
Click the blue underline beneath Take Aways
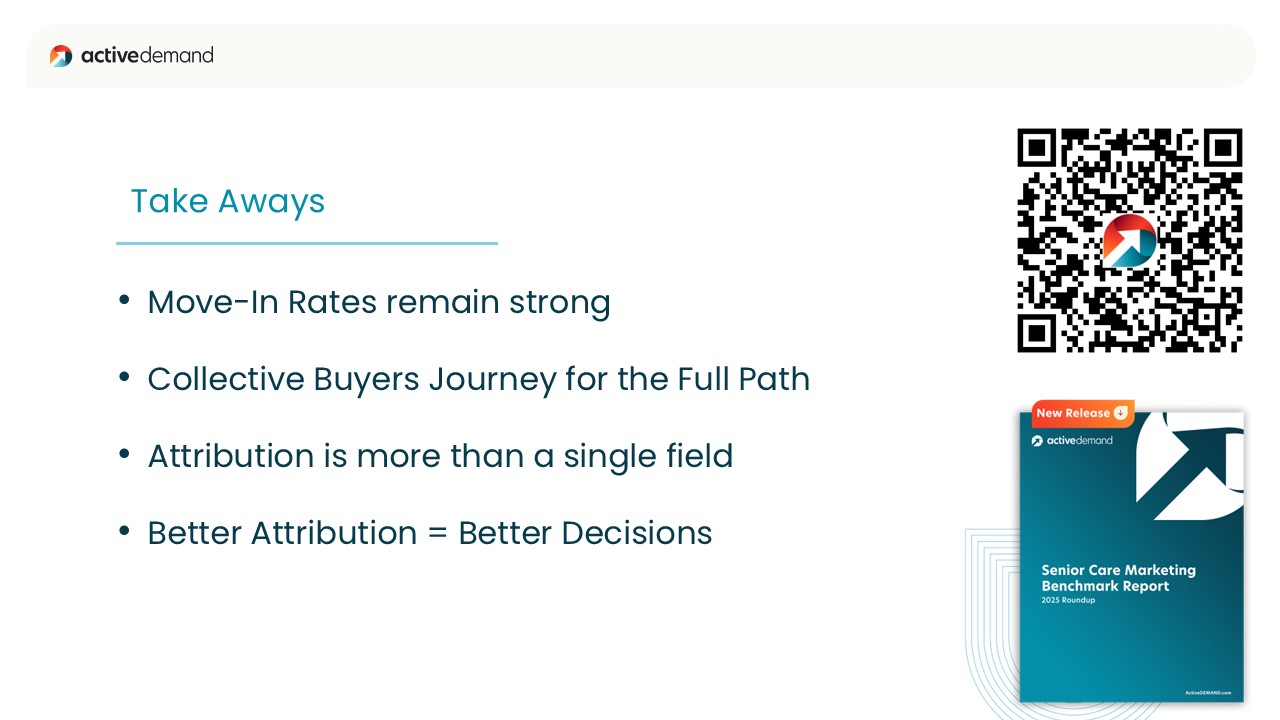306,243
